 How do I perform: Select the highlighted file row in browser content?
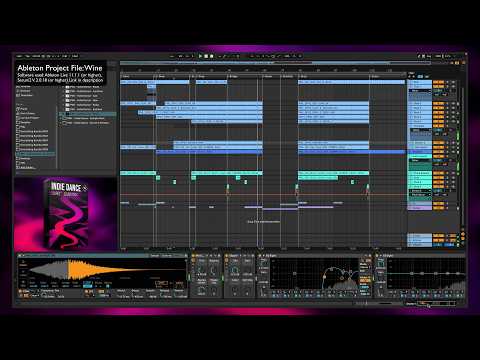(x=88, y=114)
